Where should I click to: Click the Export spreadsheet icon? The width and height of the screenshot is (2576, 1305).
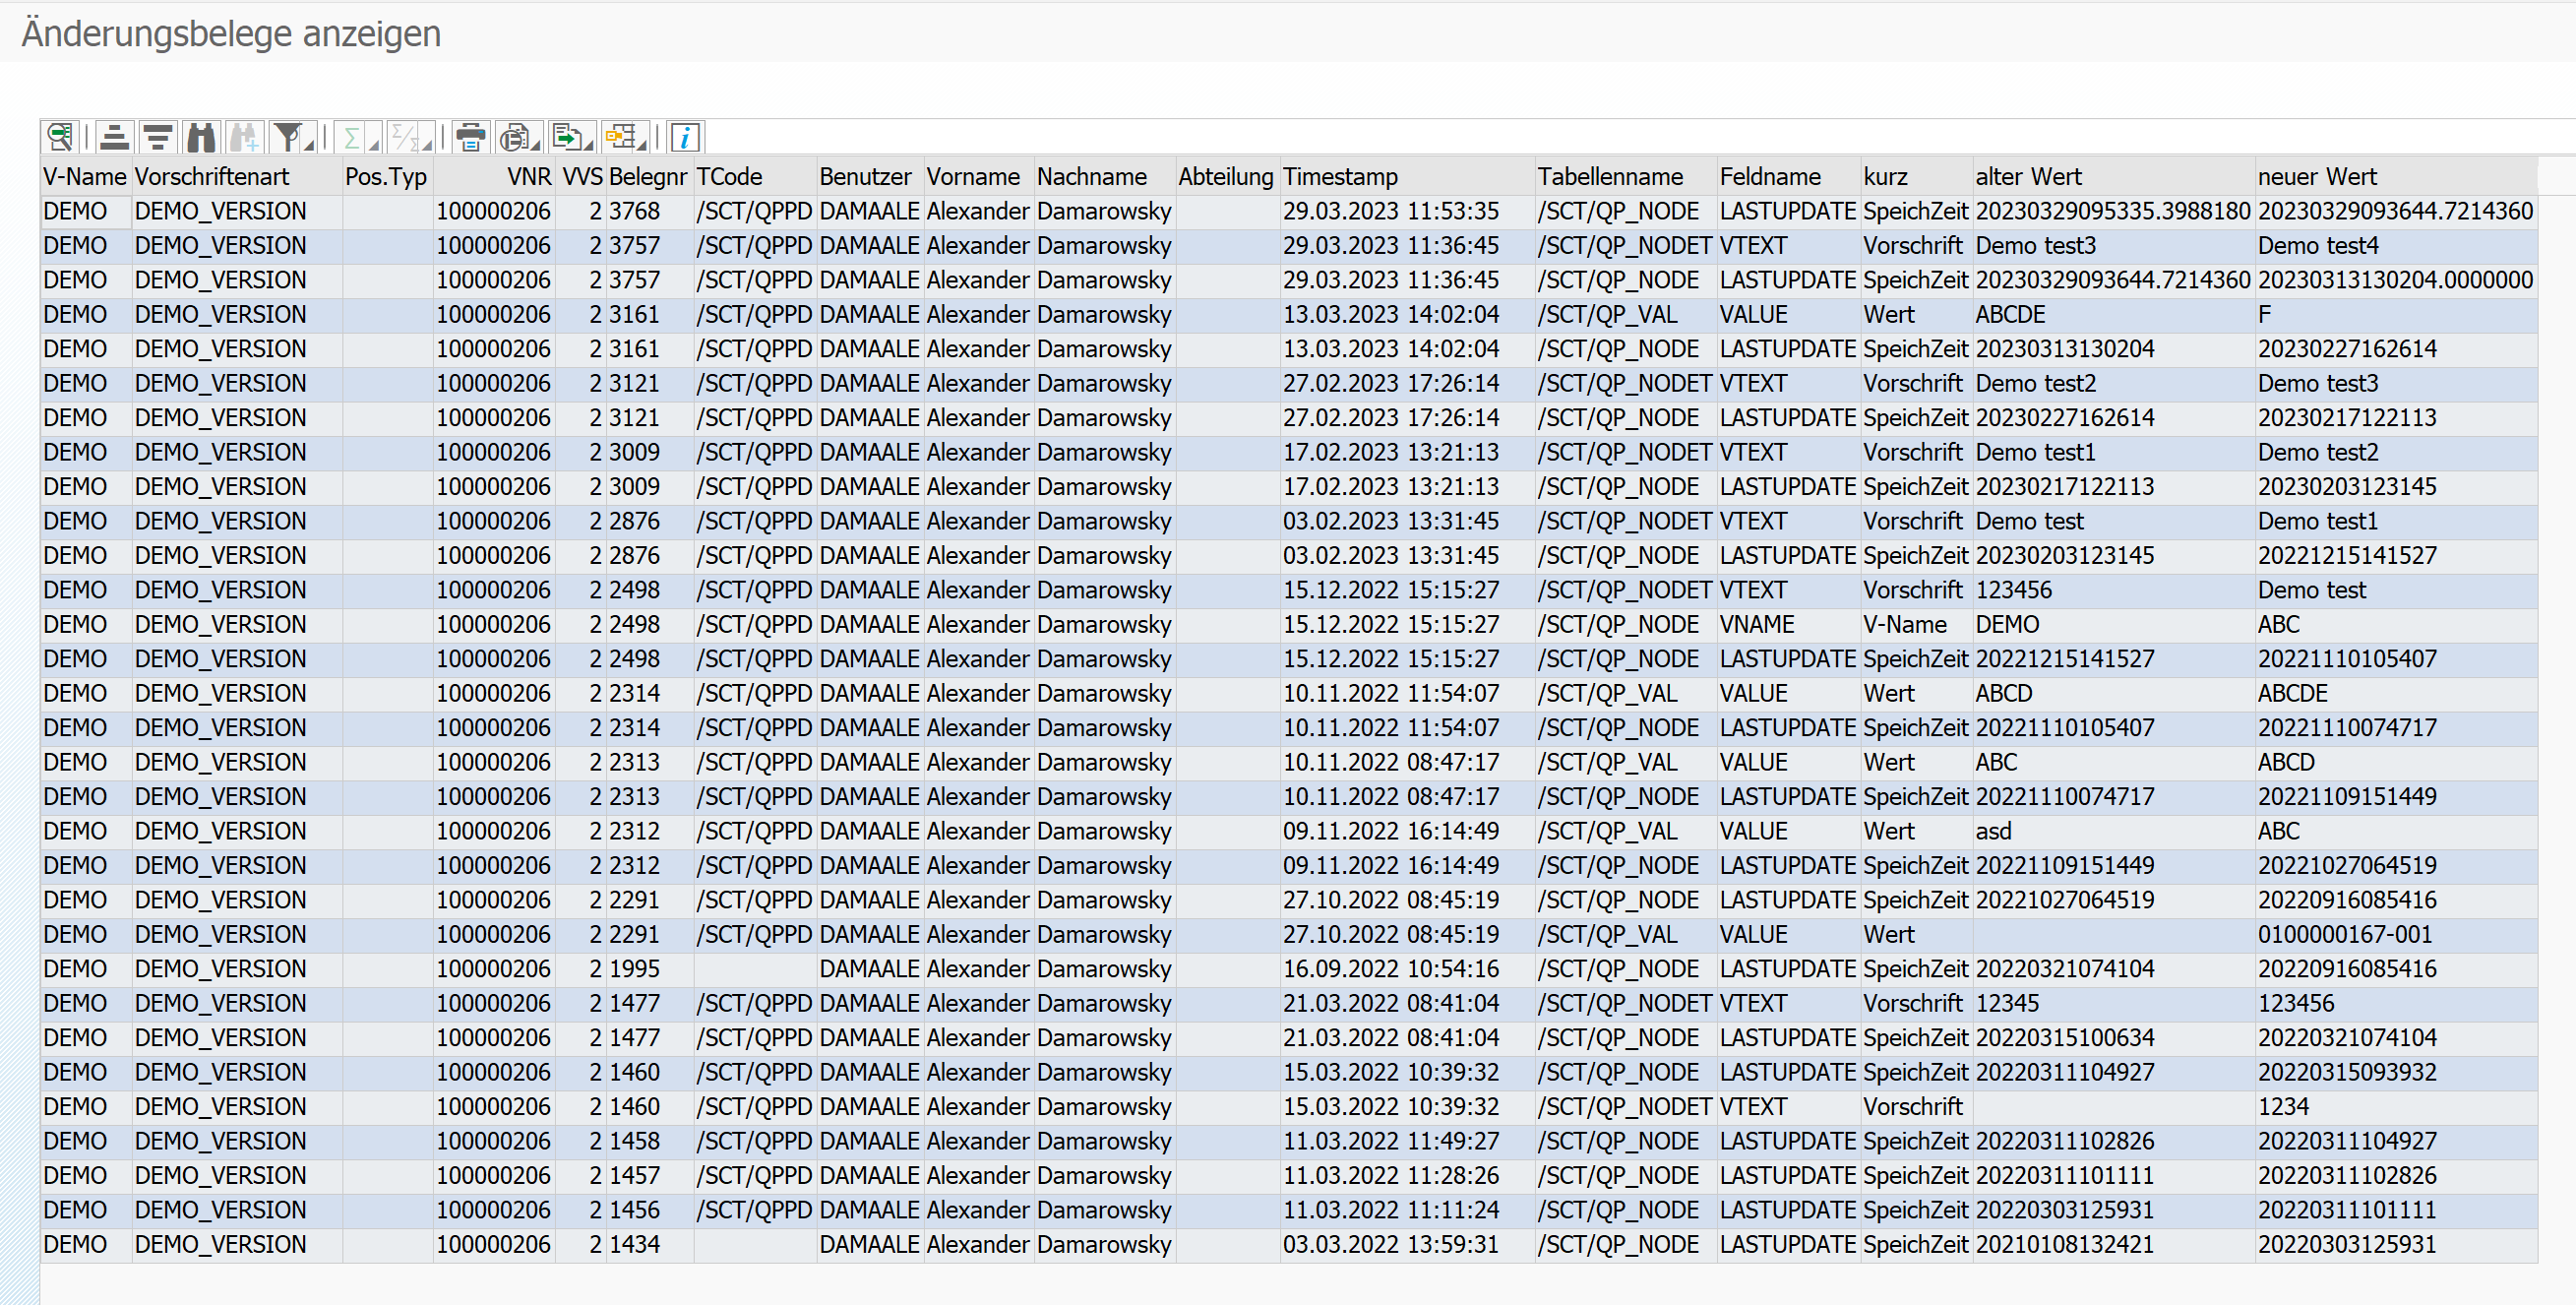coord(566,137)
